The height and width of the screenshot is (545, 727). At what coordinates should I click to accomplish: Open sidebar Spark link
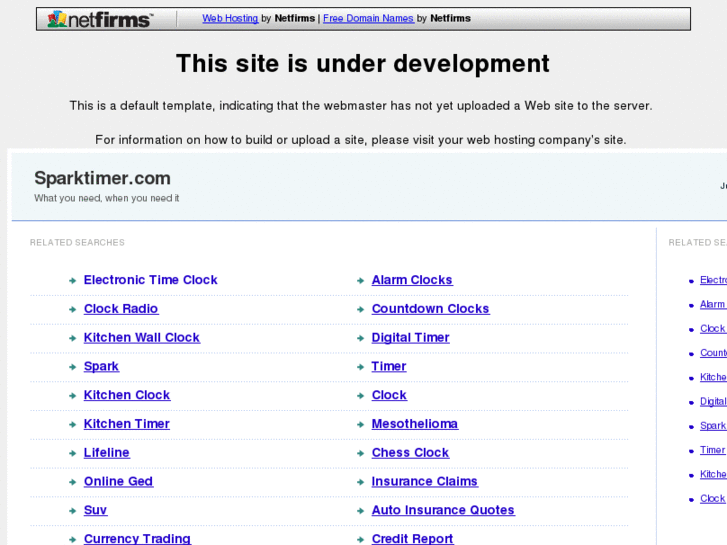pos(713,426)
